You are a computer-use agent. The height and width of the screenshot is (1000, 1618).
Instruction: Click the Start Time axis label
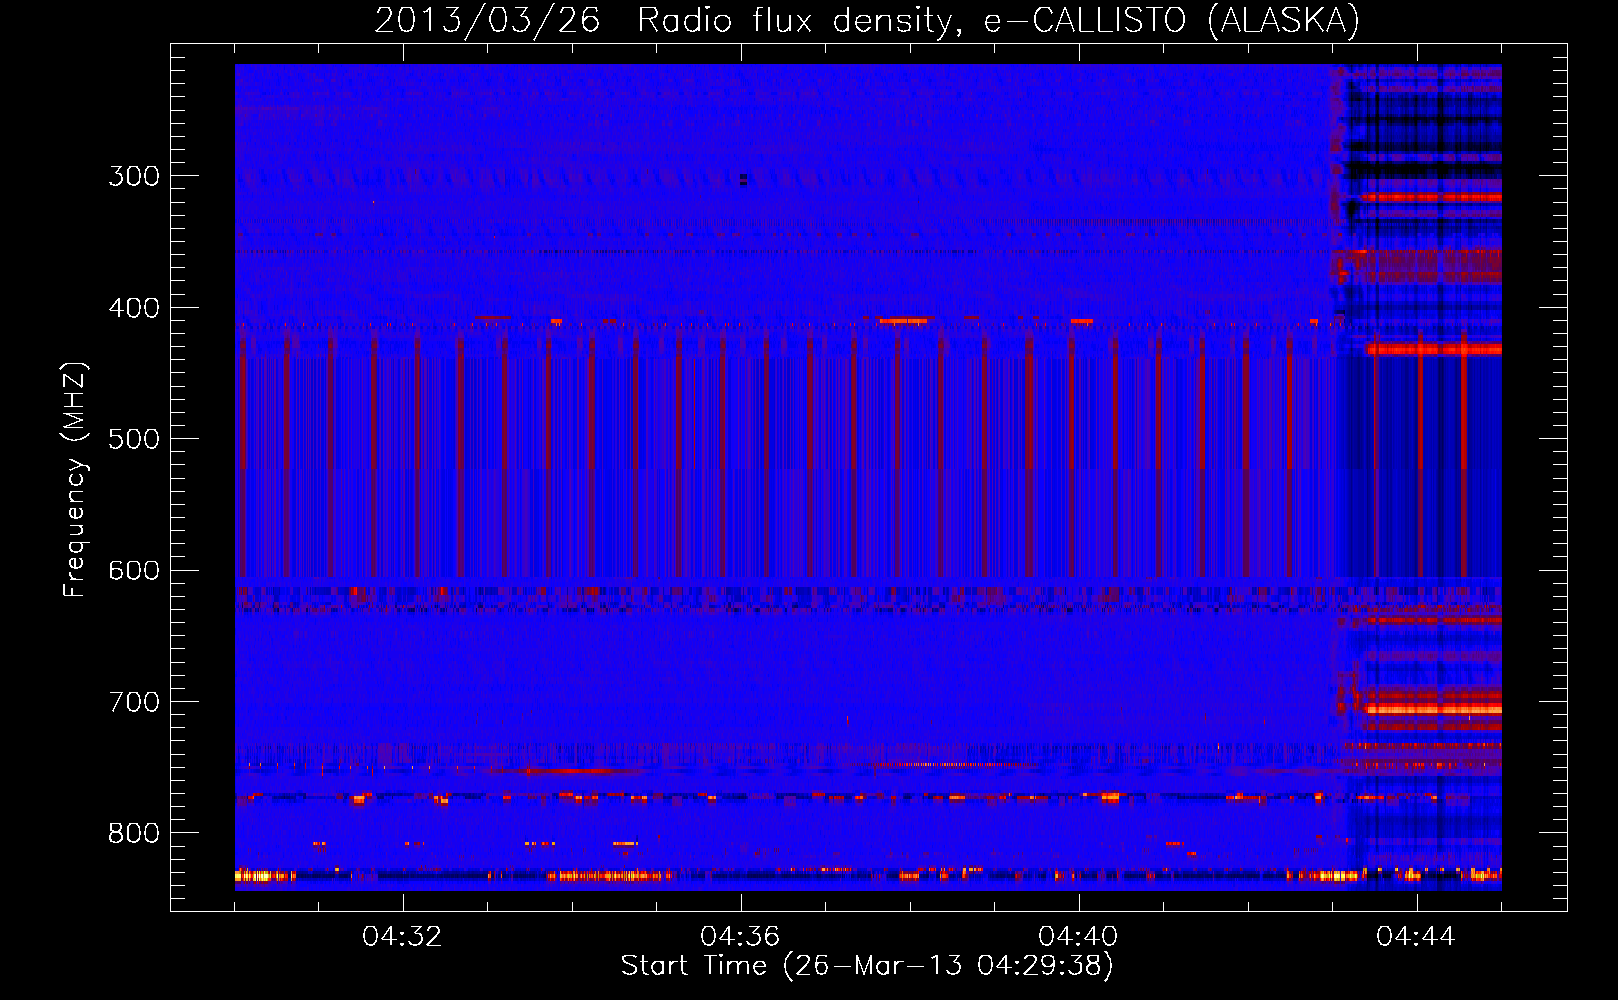click(867, 966)
